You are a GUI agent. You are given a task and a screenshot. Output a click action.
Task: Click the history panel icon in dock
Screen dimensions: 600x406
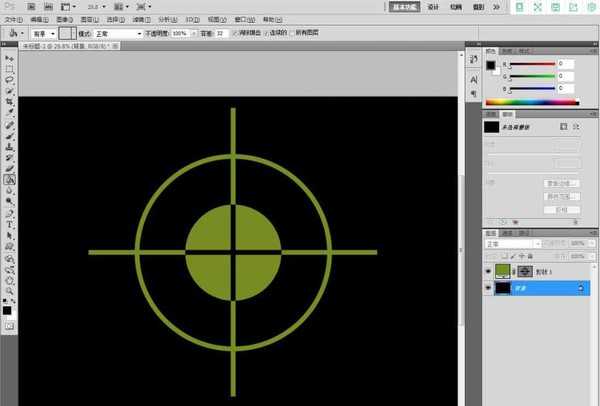472,55
